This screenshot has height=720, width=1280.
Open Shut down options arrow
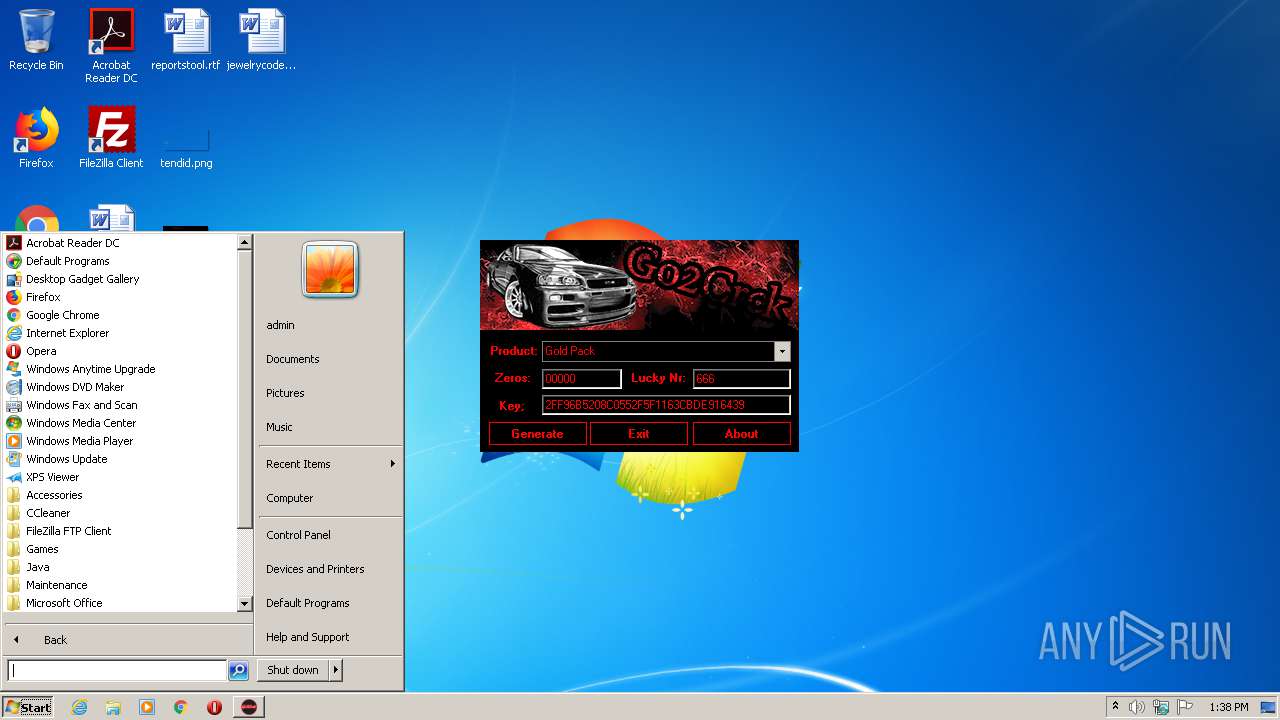pyautogui.click(x=336, y=670)
